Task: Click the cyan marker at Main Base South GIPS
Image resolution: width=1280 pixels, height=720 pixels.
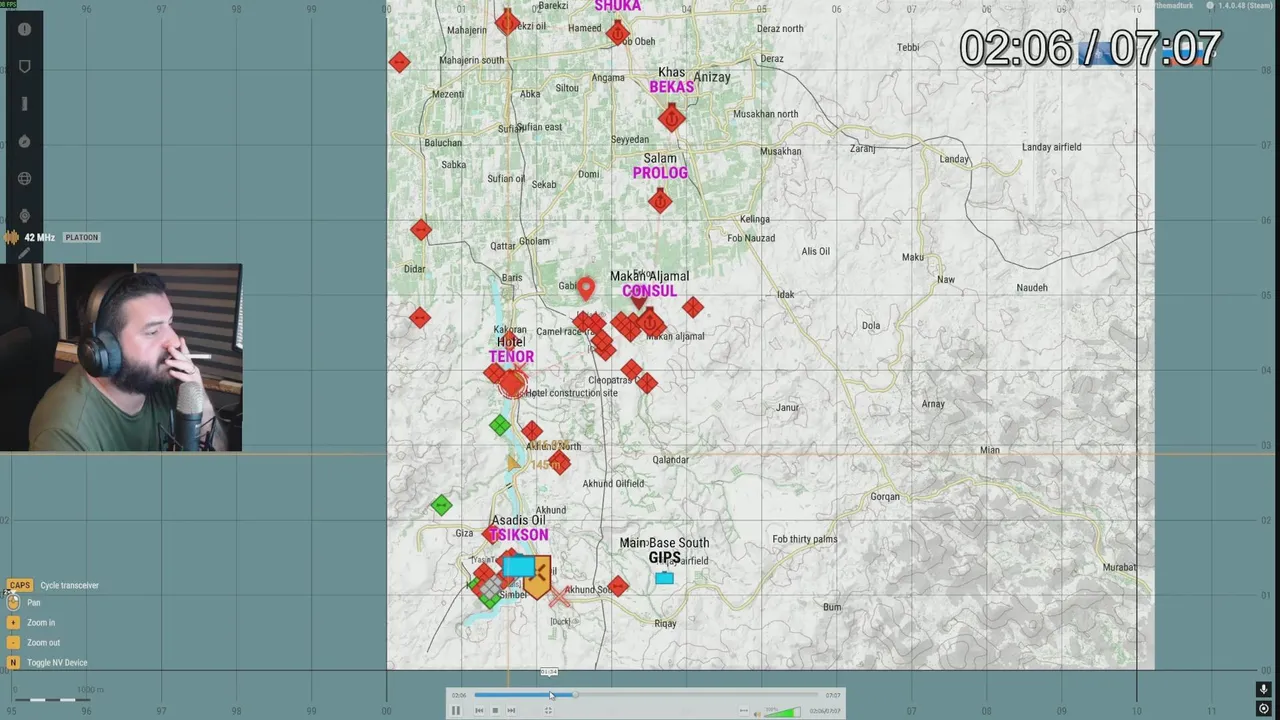Action: pos(664,578)
